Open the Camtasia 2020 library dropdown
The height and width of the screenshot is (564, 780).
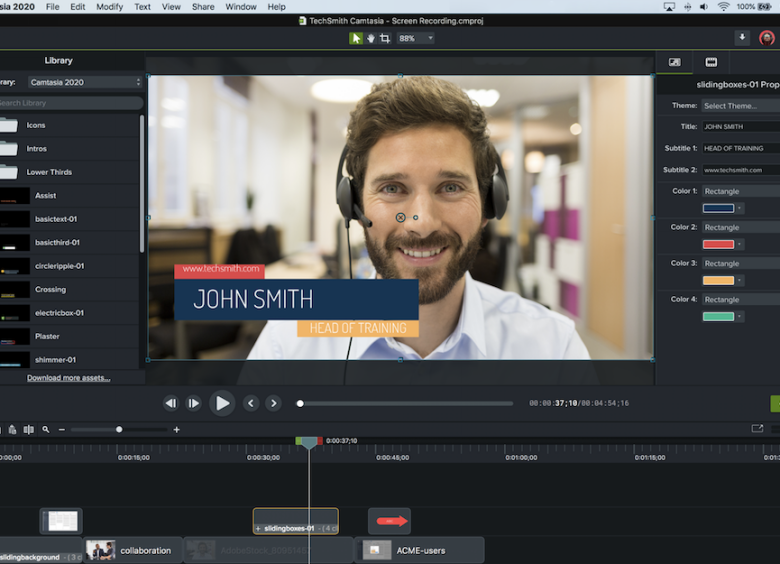[85, 82]
